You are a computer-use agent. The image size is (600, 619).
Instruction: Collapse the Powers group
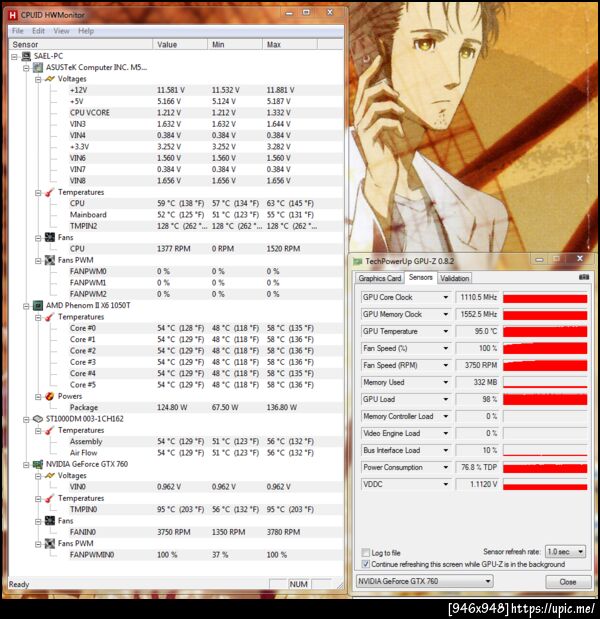click(38, 397)
